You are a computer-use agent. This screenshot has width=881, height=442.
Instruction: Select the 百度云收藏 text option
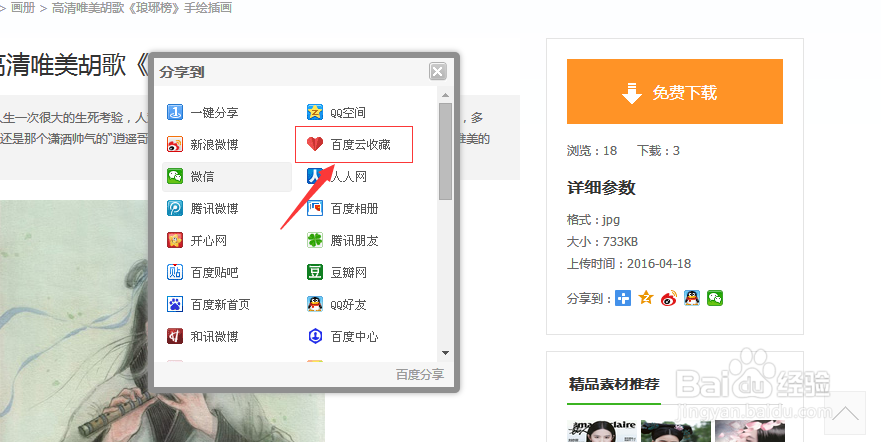361,145
